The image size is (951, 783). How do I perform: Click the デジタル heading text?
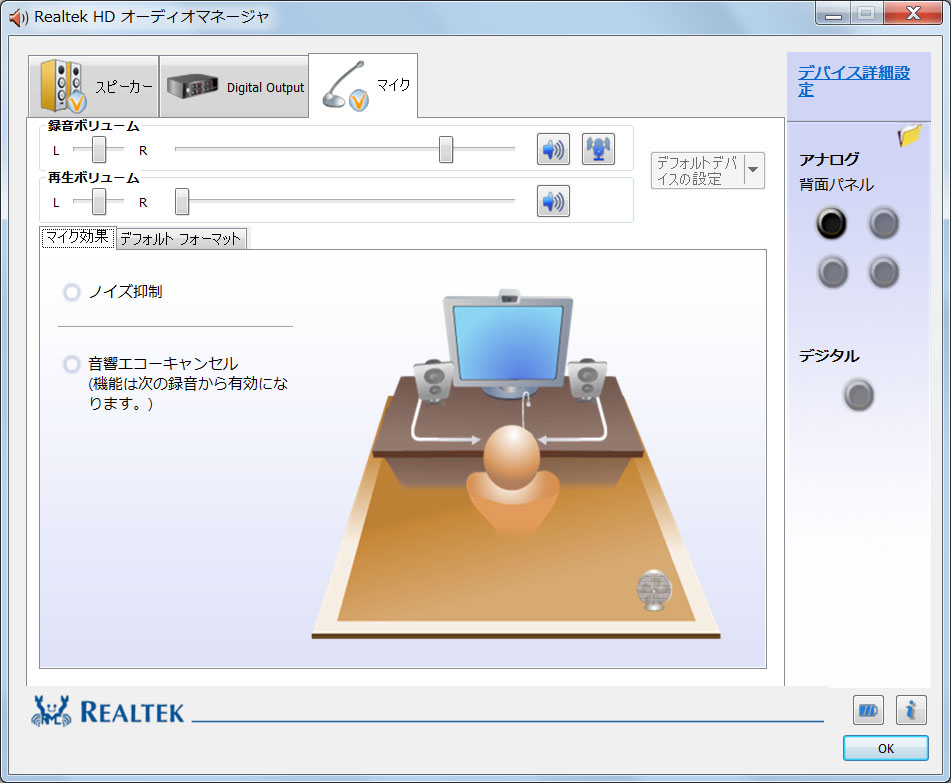[828, 356]
